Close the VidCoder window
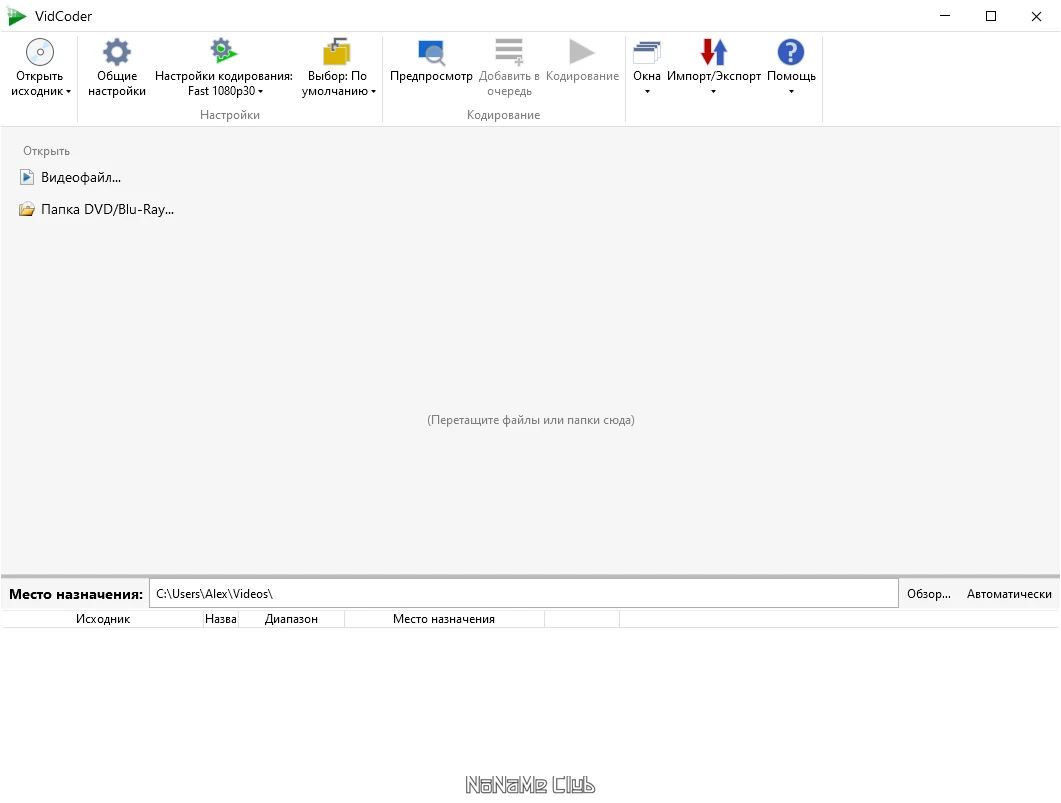Viewport: 1061px width, 803px height. coord(1036,16)
